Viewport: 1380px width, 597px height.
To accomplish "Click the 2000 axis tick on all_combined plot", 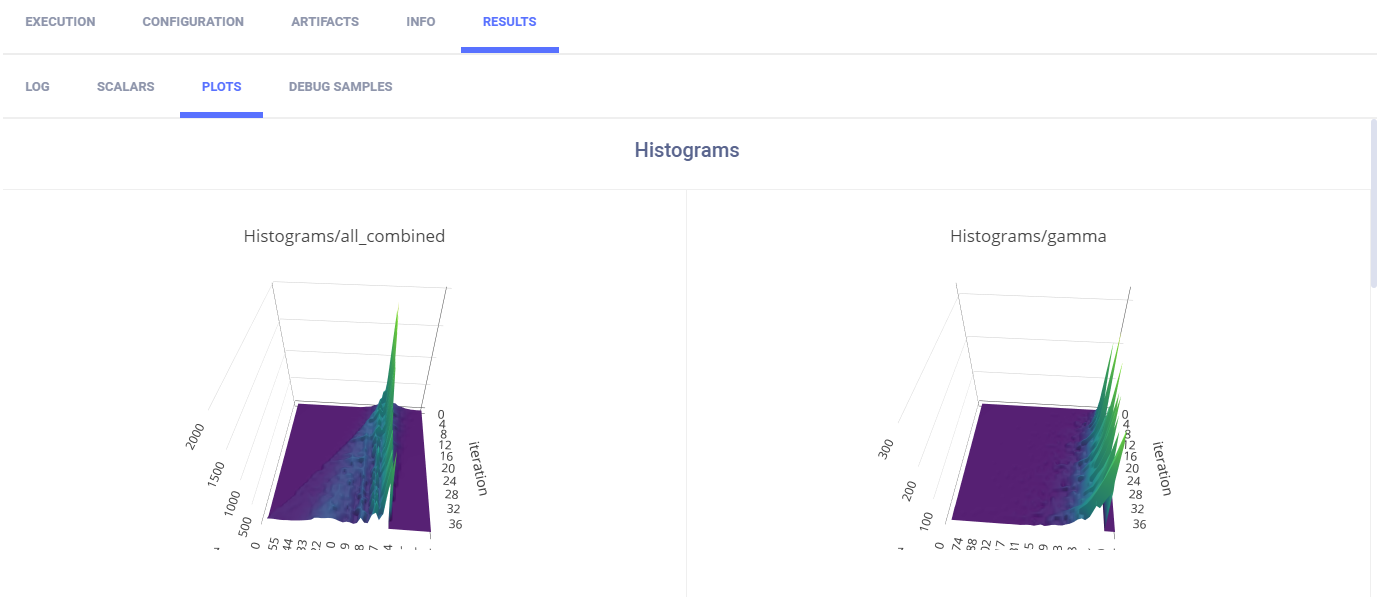I will [195, 438].
